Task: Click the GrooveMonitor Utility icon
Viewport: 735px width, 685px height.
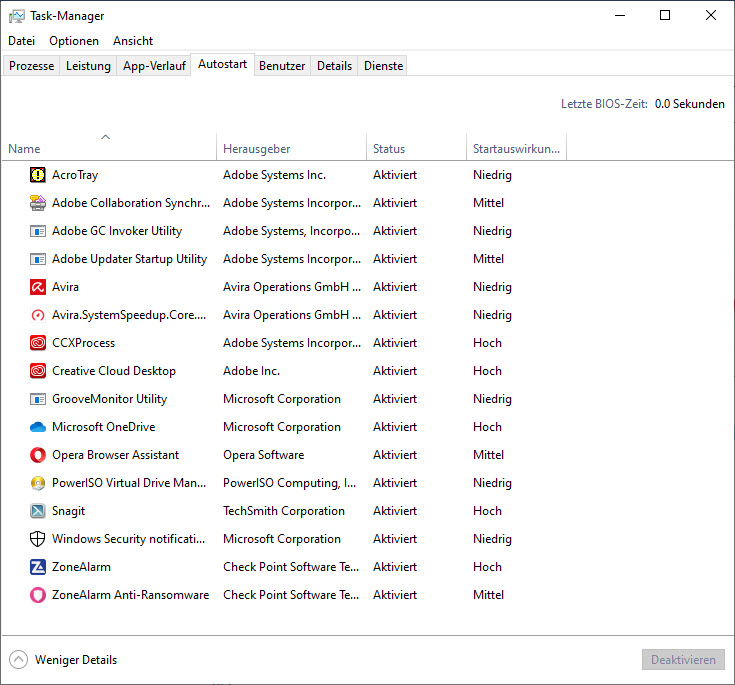Action: pos(38,399)
